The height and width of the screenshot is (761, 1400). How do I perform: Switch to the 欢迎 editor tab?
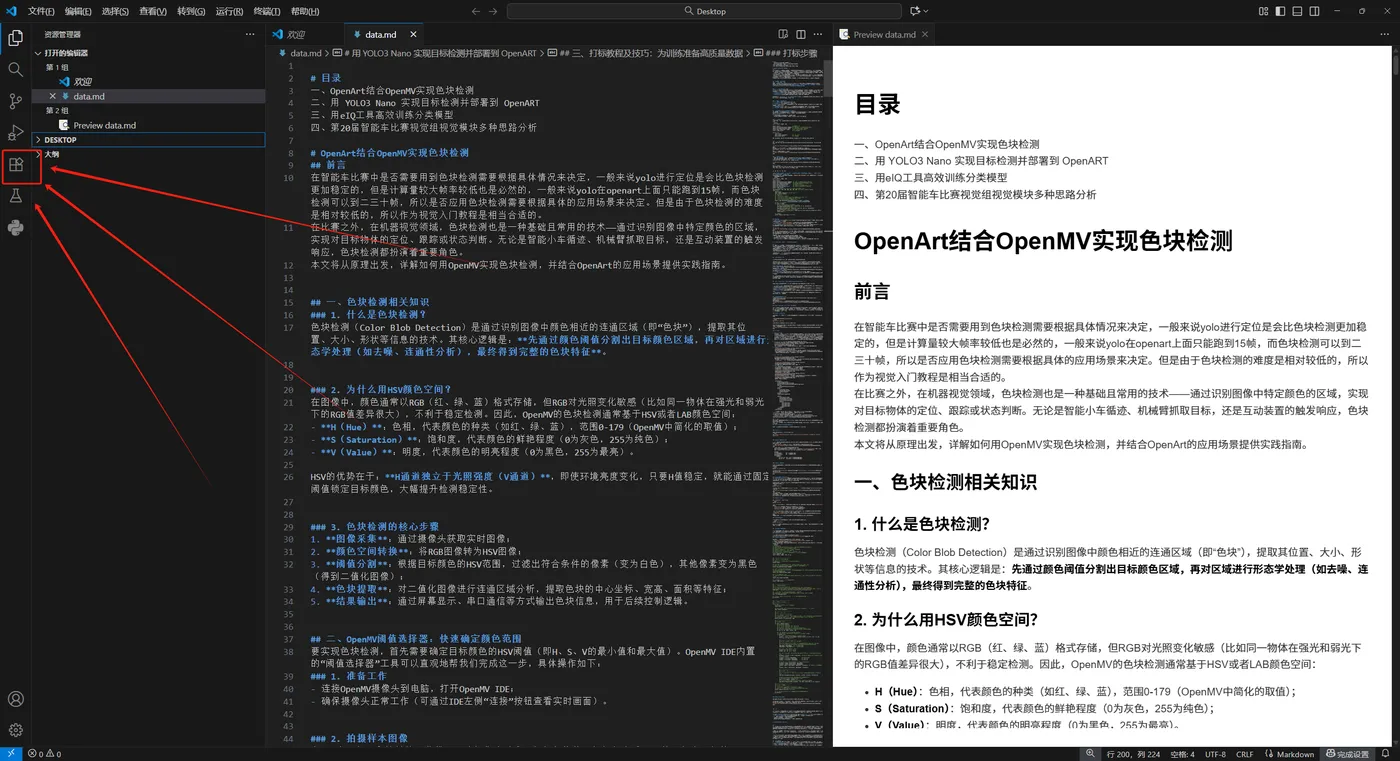pos(304,34)
